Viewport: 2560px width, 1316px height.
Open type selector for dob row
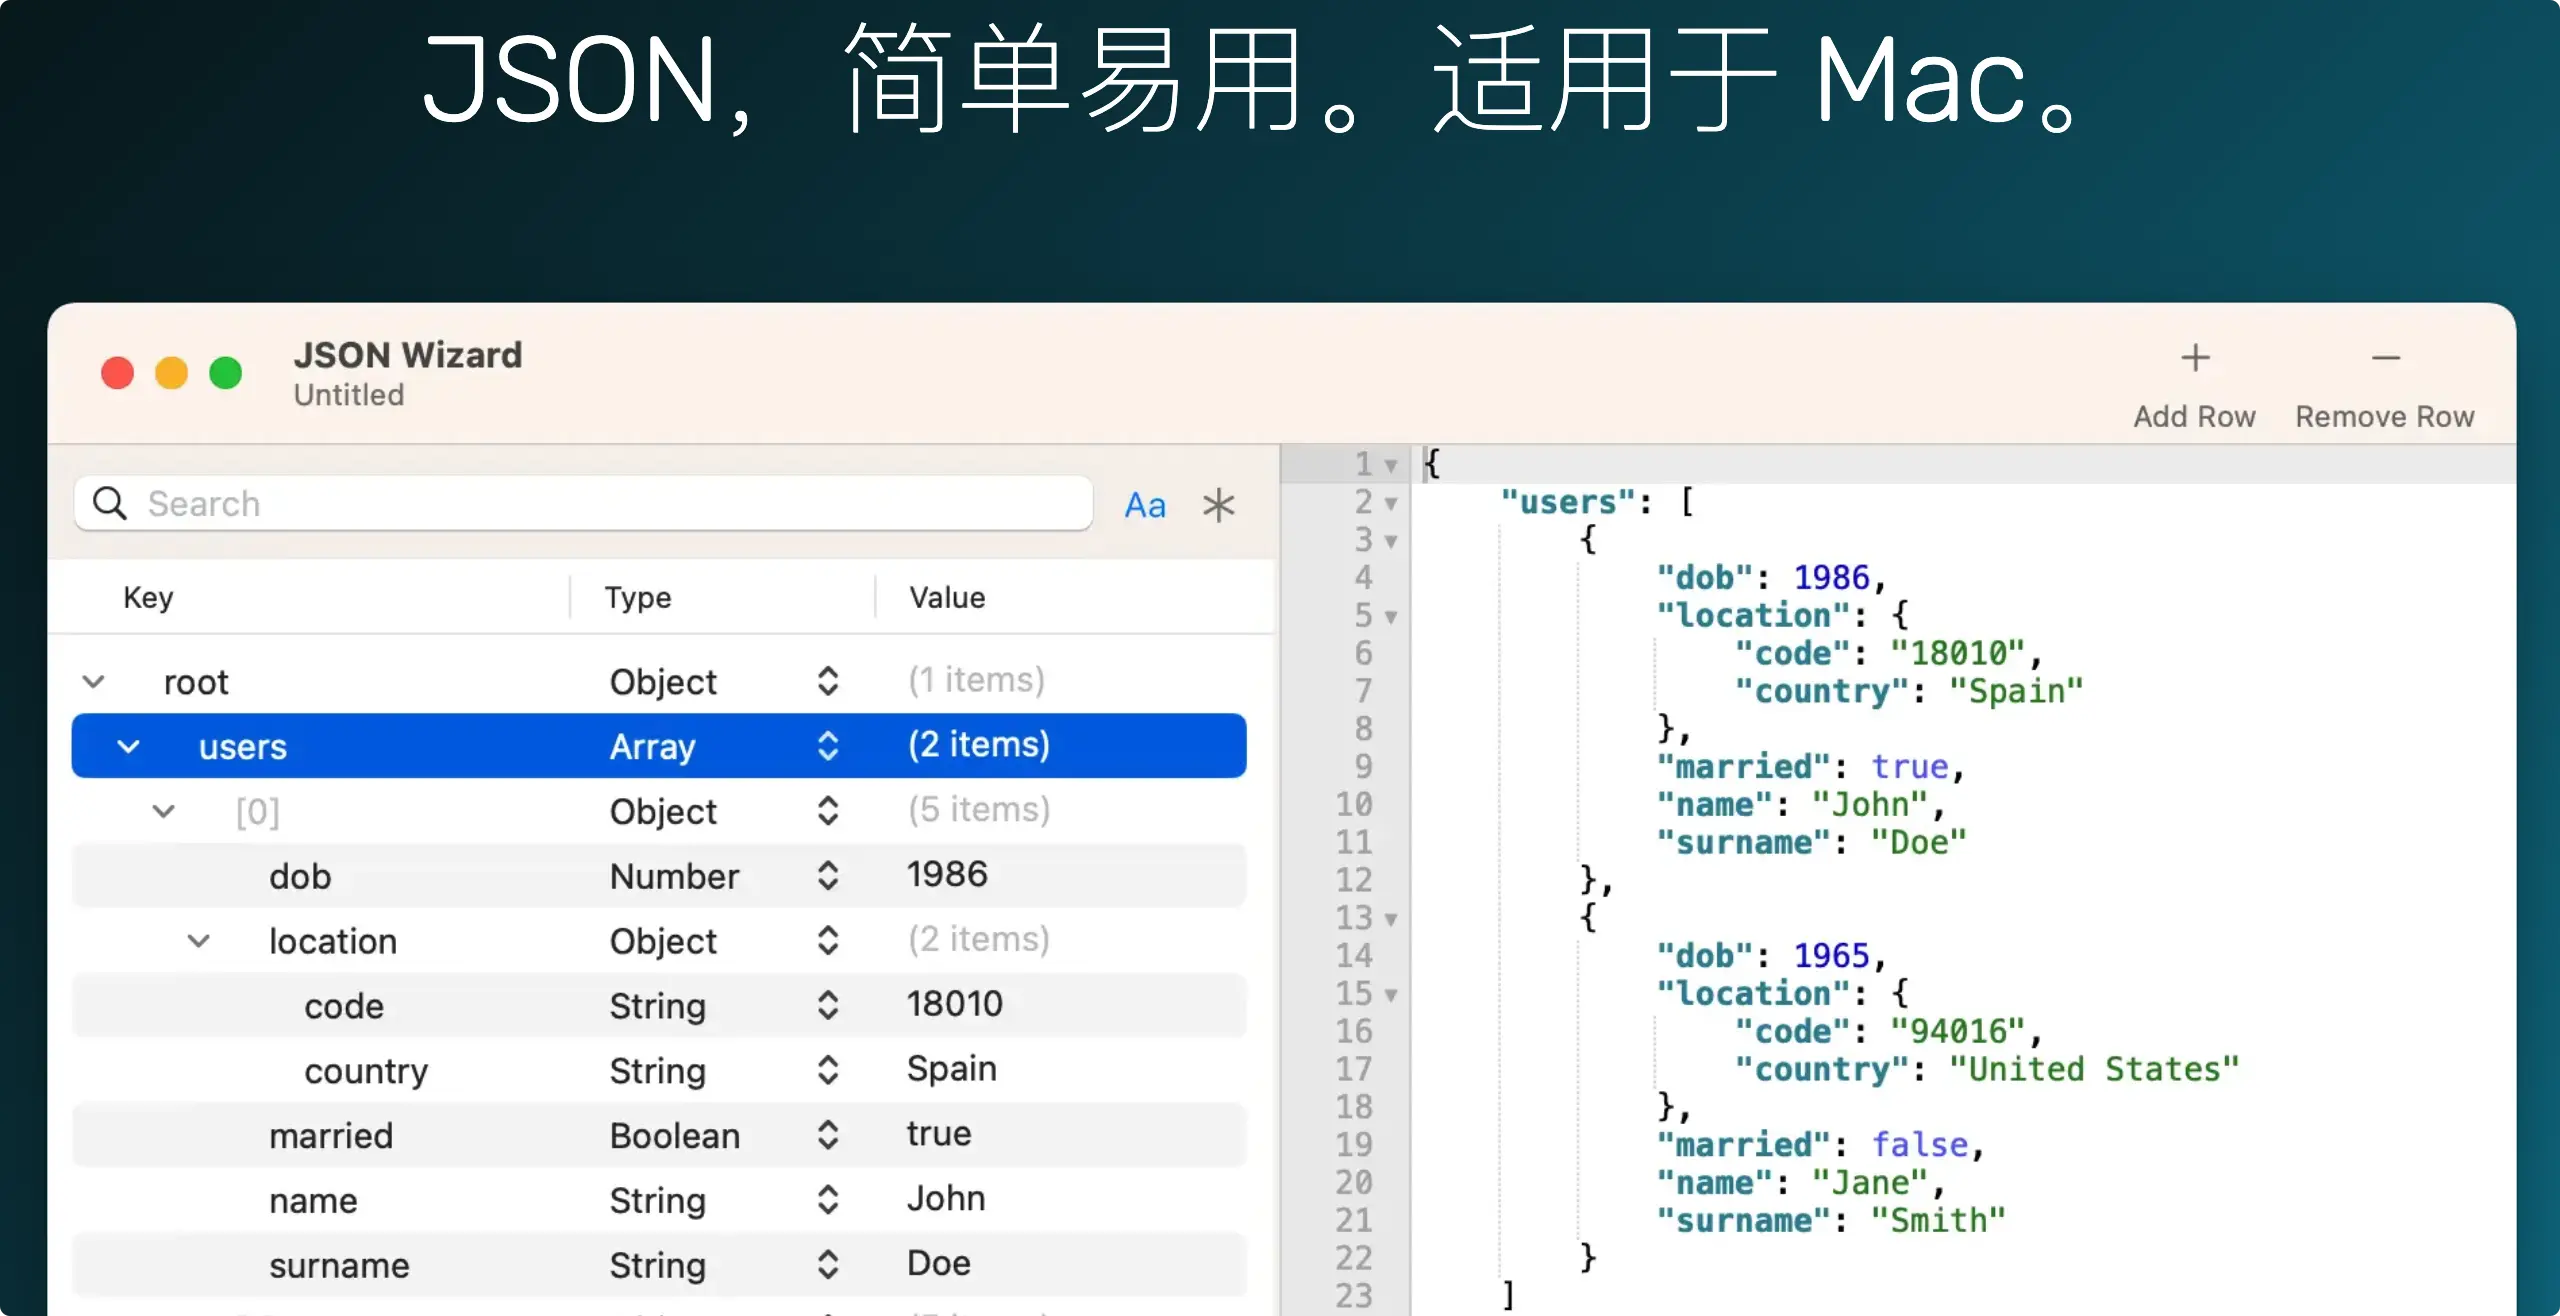(x=827, y=876)
